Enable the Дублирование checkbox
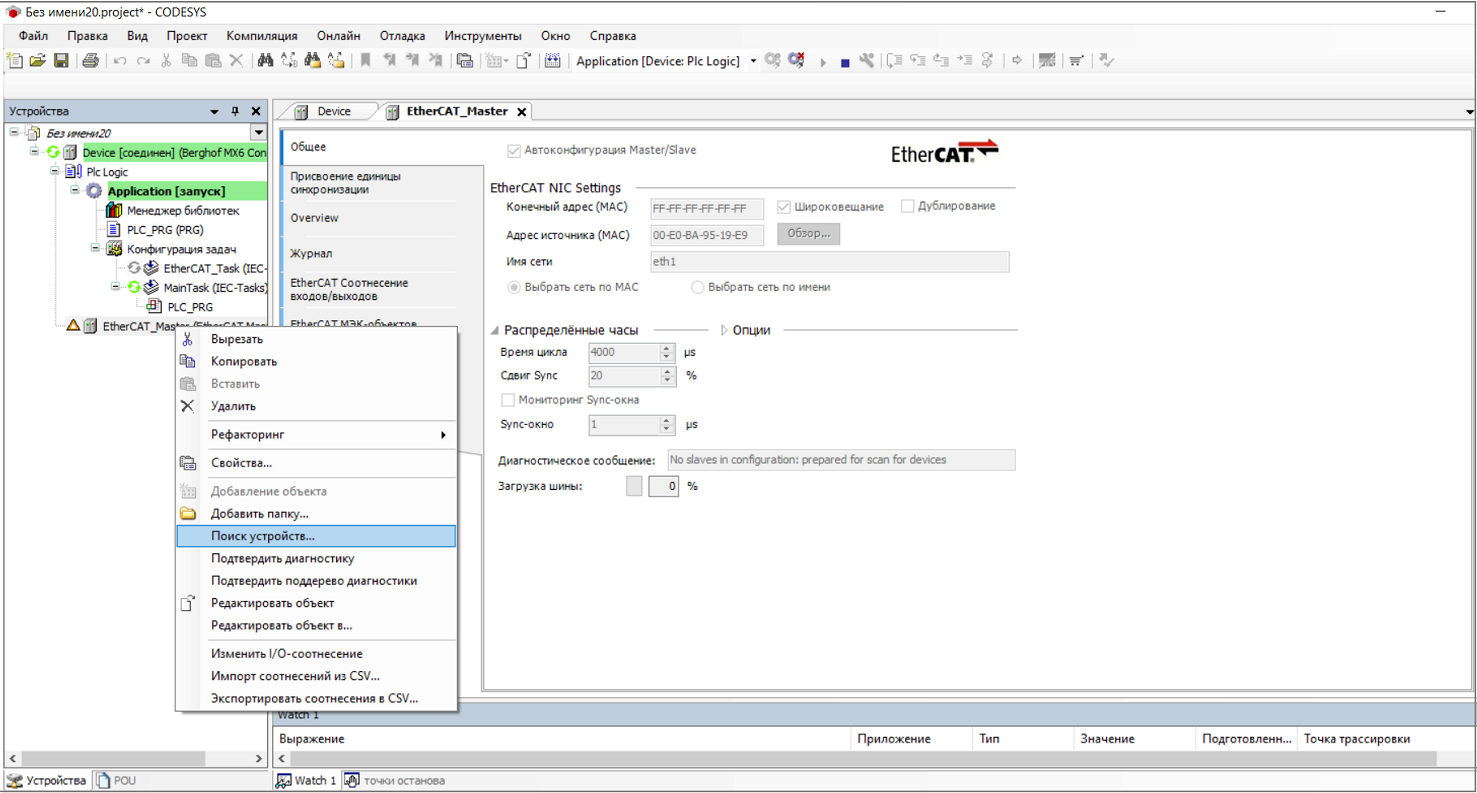 (908, 207)
